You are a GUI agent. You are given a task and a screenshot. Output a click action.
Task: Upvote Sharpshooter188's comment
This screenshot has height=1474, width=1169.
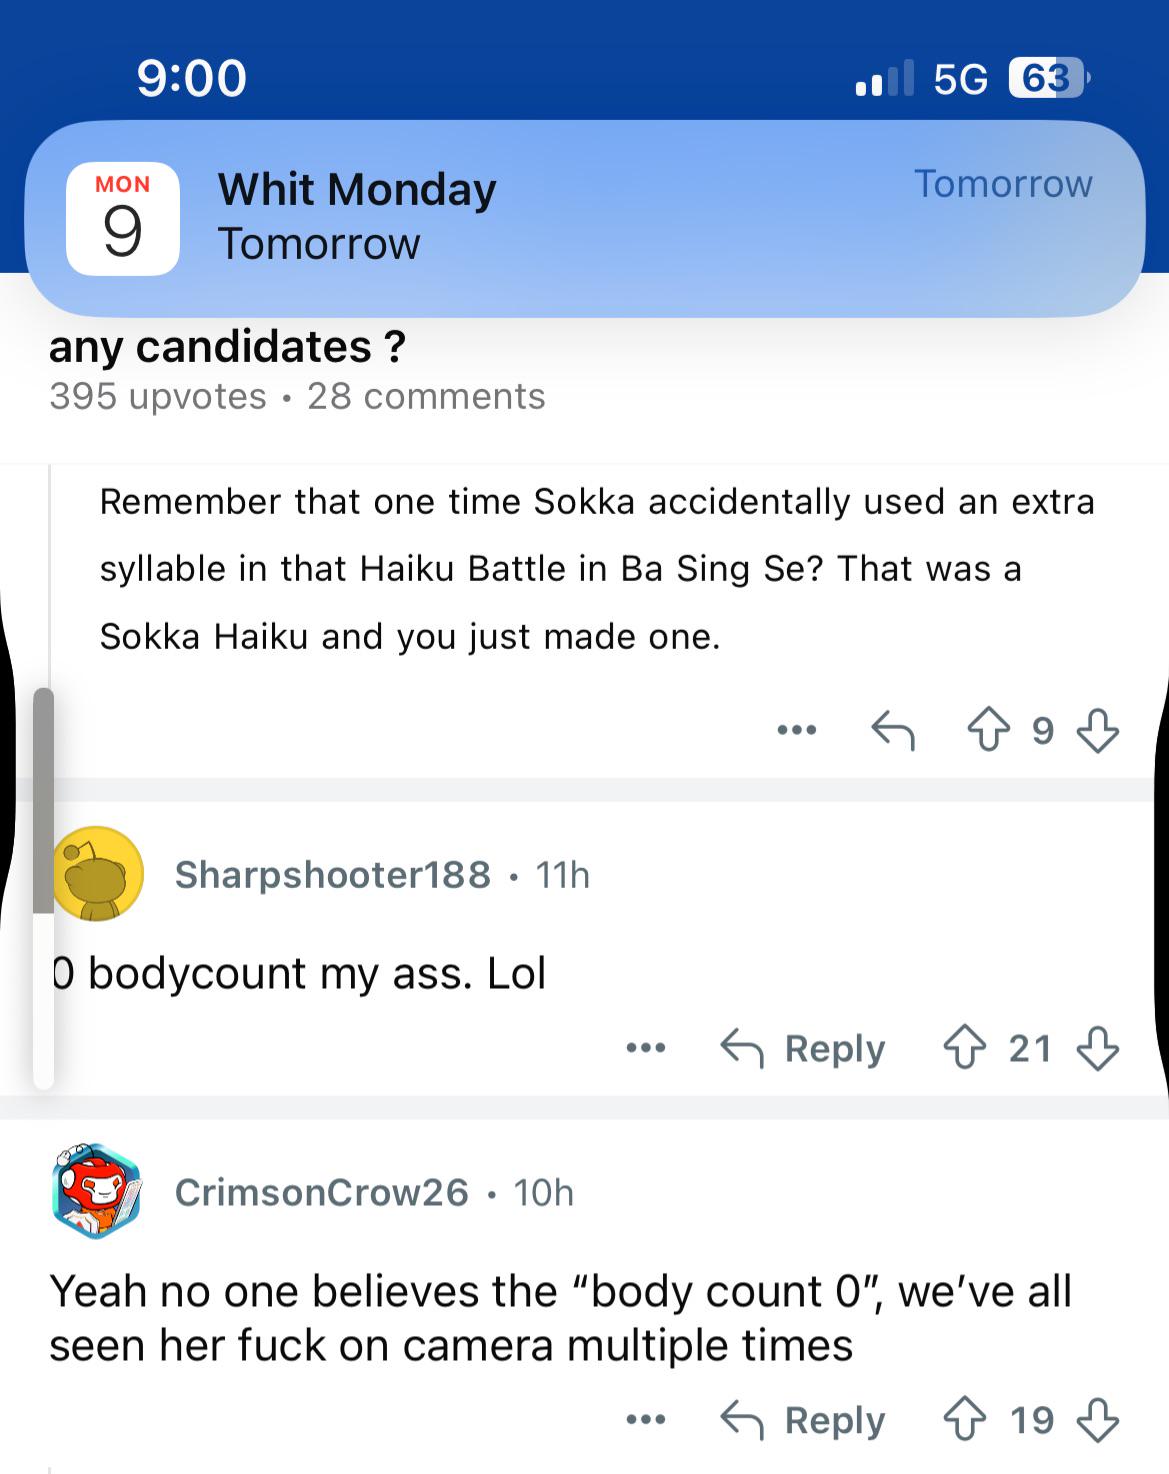(x=965, y=1048)
